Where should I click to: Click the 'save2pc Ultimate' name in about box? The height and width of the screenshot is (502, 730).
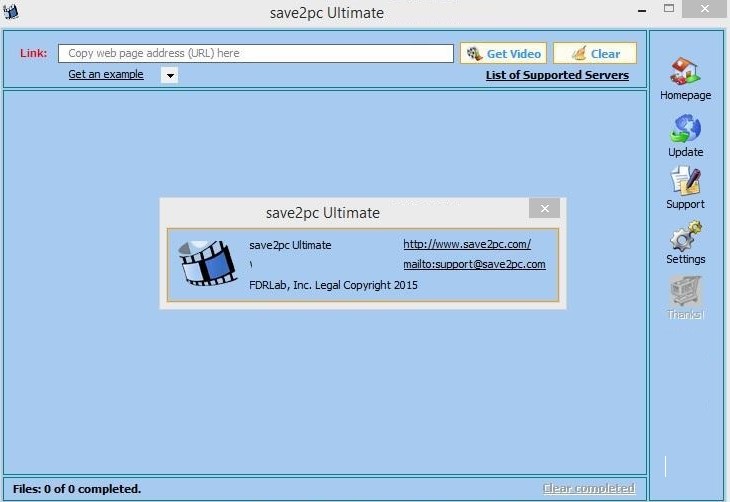click(x=290, y=245)
